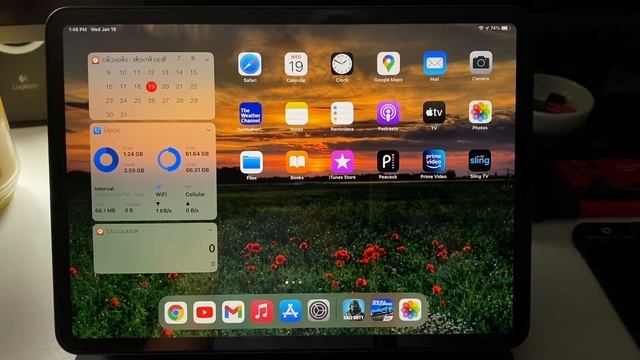
Task: Tap the Wed Jan 19 date in status bar
Action: pyautogui.click(x=103, y=29)
